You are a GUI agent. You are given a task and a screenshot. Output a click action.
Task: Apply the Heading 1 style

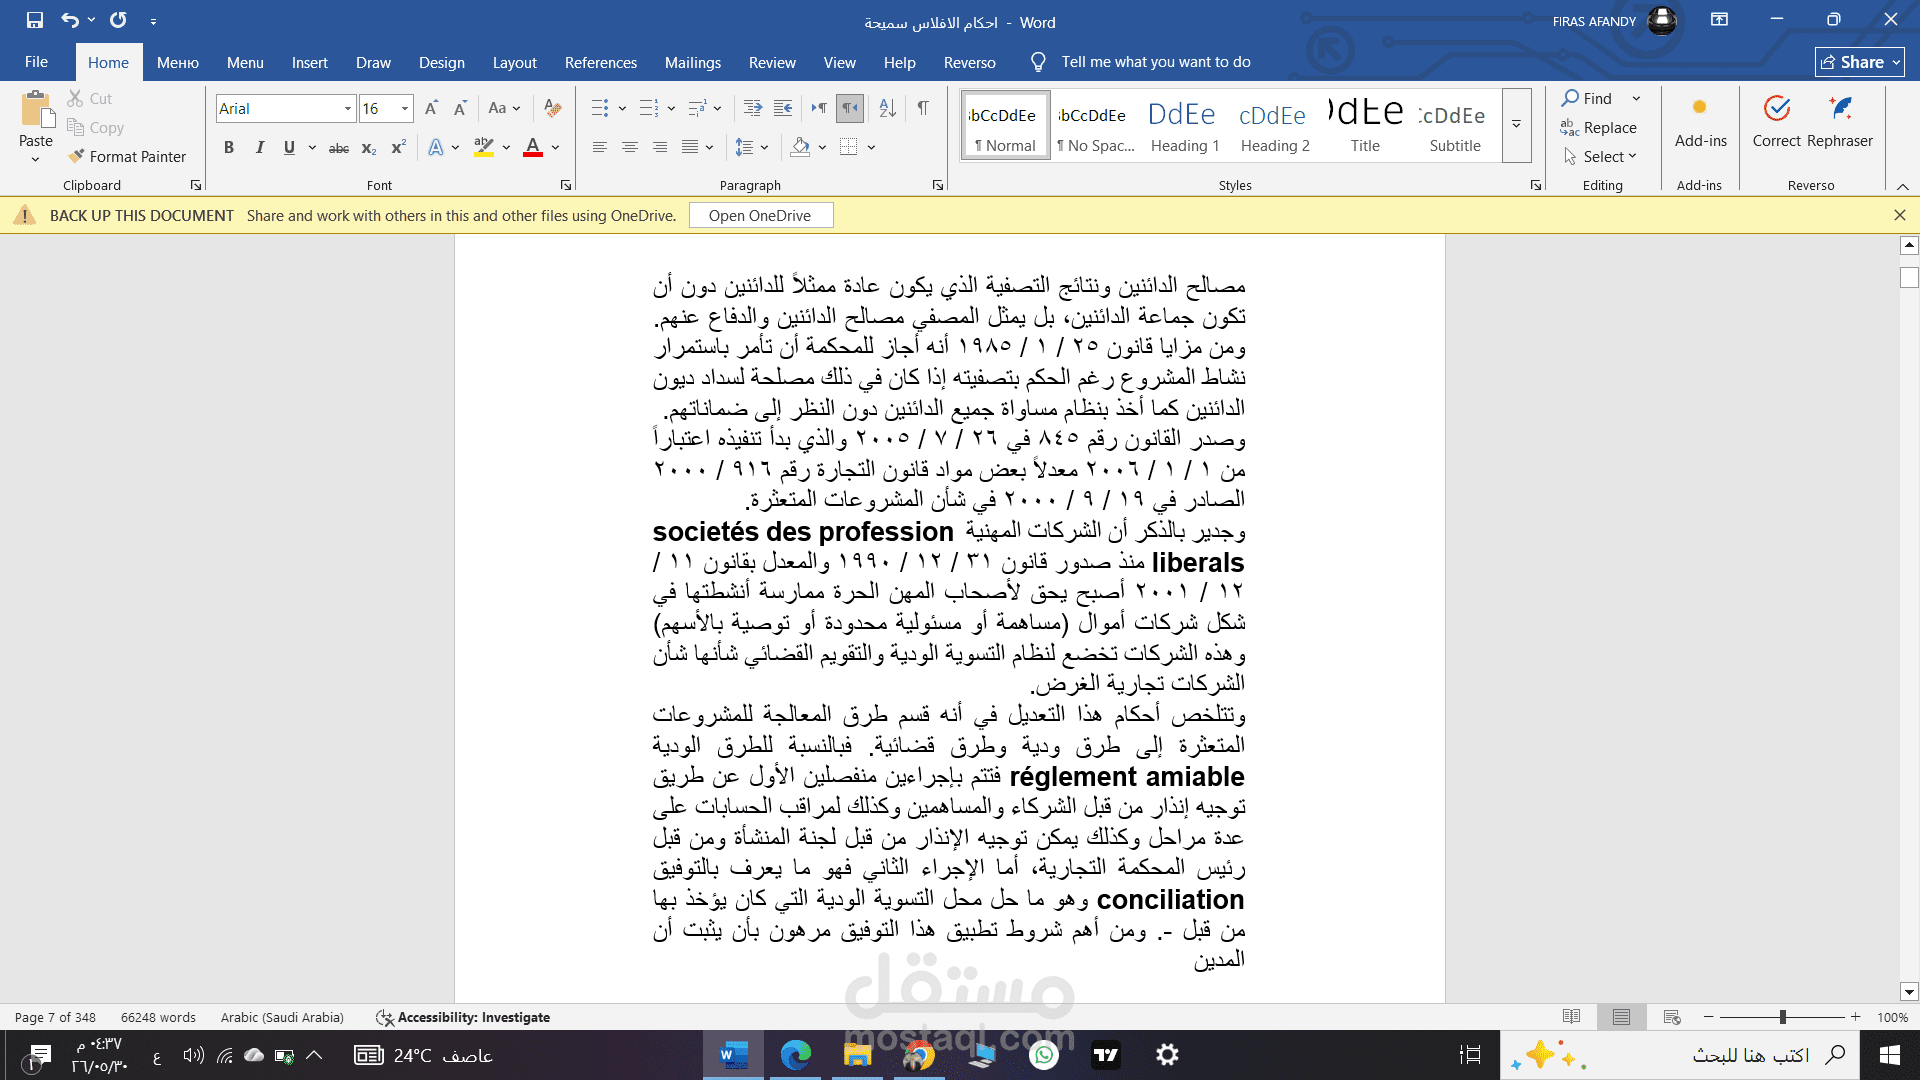click(x=1184, y=126)
